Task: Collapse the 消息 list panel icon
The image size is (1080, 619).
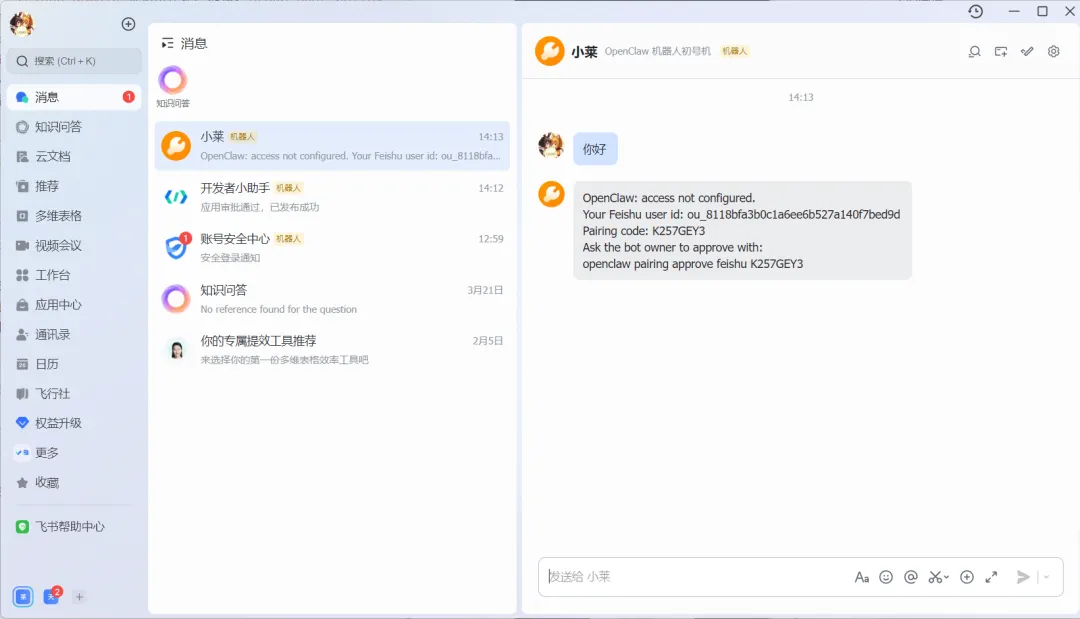Action: click(x=167, y=43)
